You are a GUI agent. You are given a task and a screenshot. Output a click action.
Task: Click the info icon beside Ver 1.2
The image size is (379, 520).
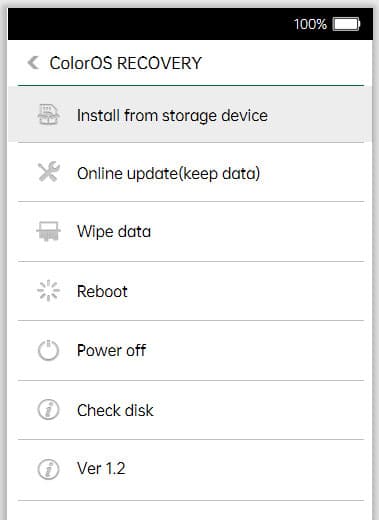(x=48, y=469)
